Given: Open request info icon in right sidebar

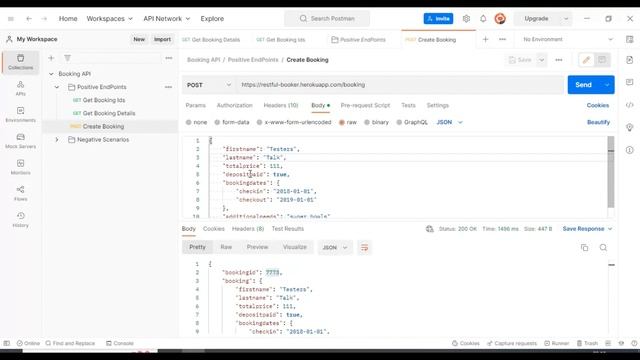Looking at the screenshot, I should click(x=629, y=150).
